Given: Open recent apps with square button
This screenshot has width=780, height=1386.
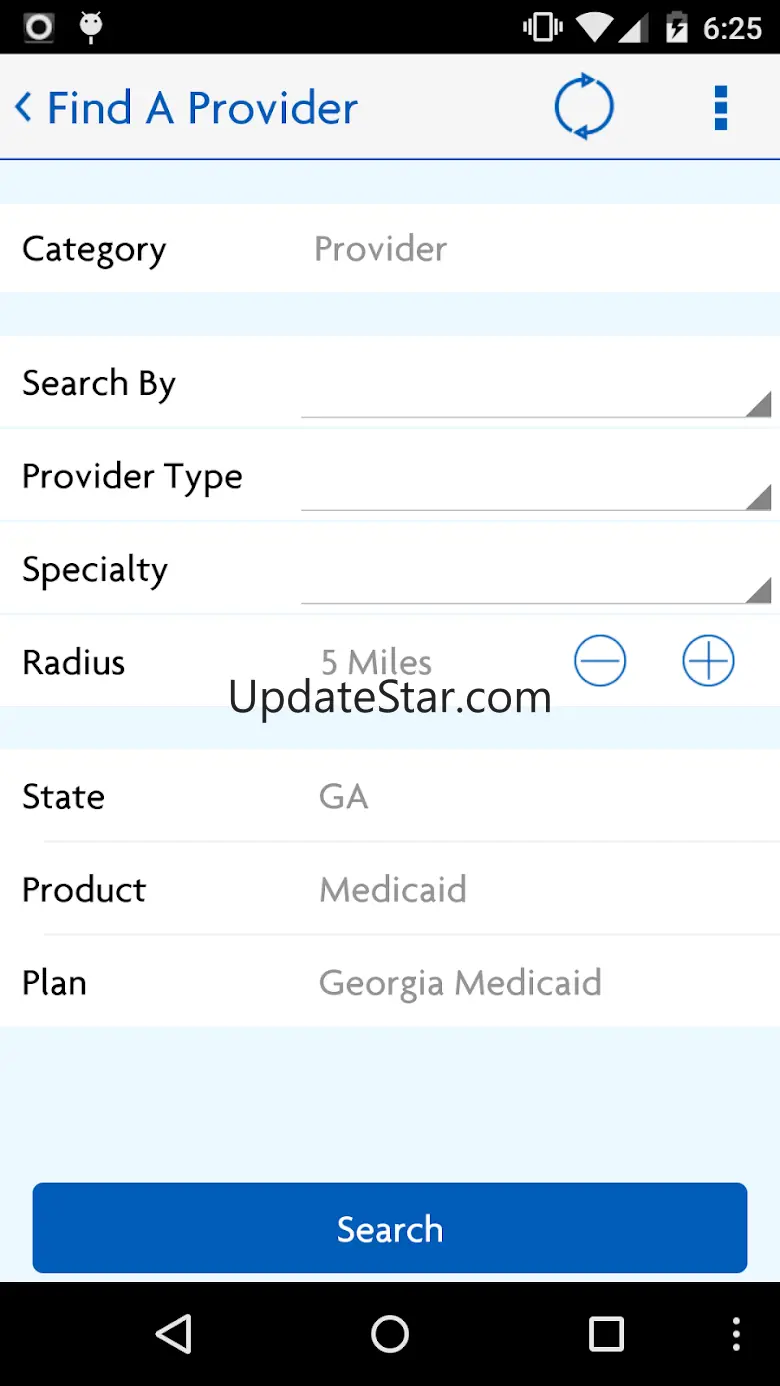Looking at the screenshot, I should click(606, 1333).
